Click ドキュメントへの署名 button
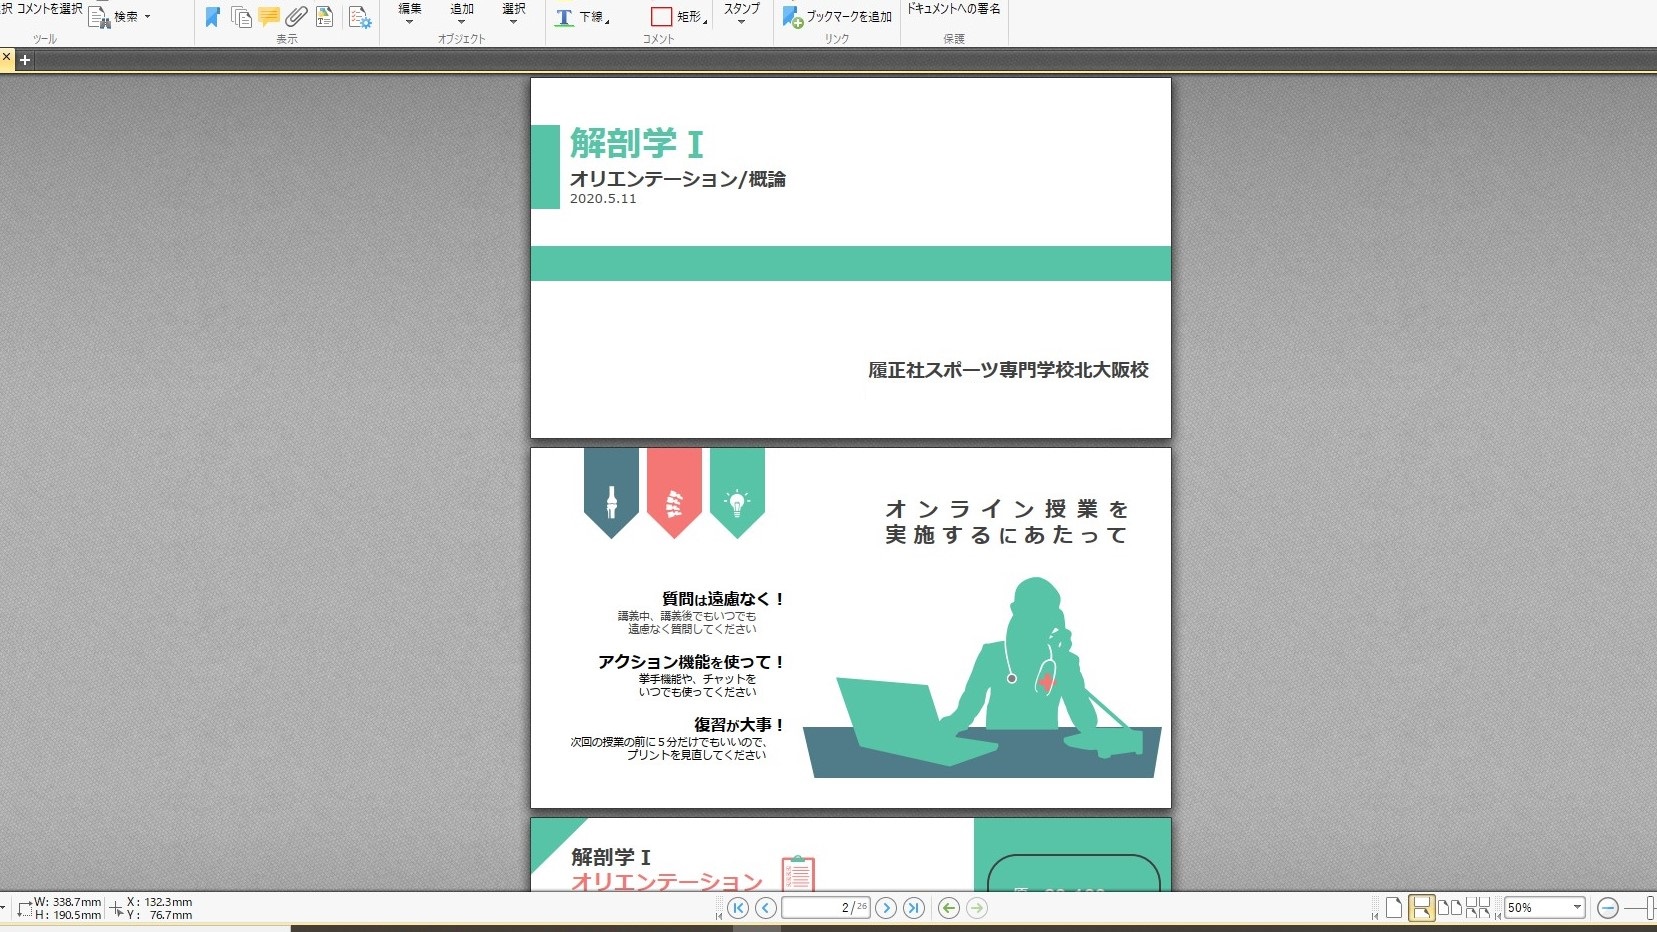Viewport: 1657px width, 932px height. [x=953, y=9]
